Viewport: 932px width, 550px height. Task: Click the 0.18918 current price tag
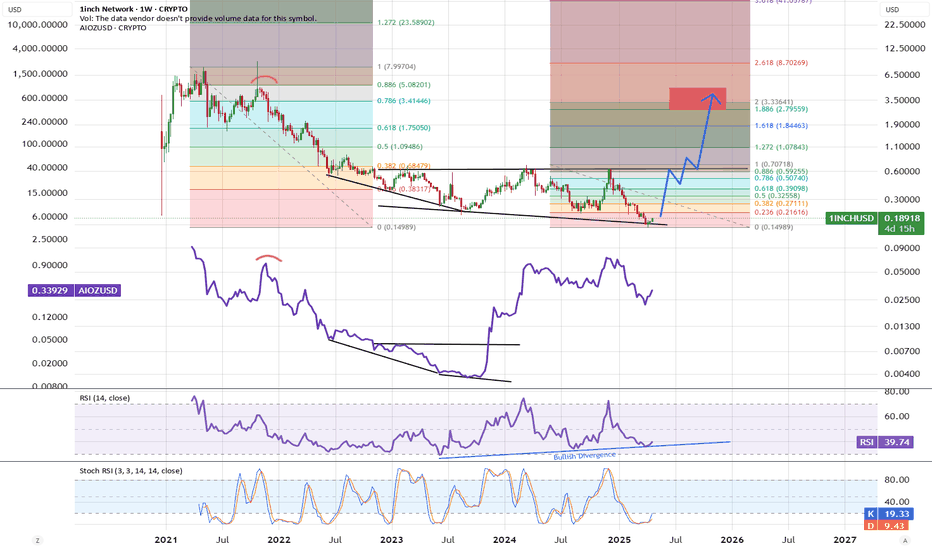click(901, 218)
